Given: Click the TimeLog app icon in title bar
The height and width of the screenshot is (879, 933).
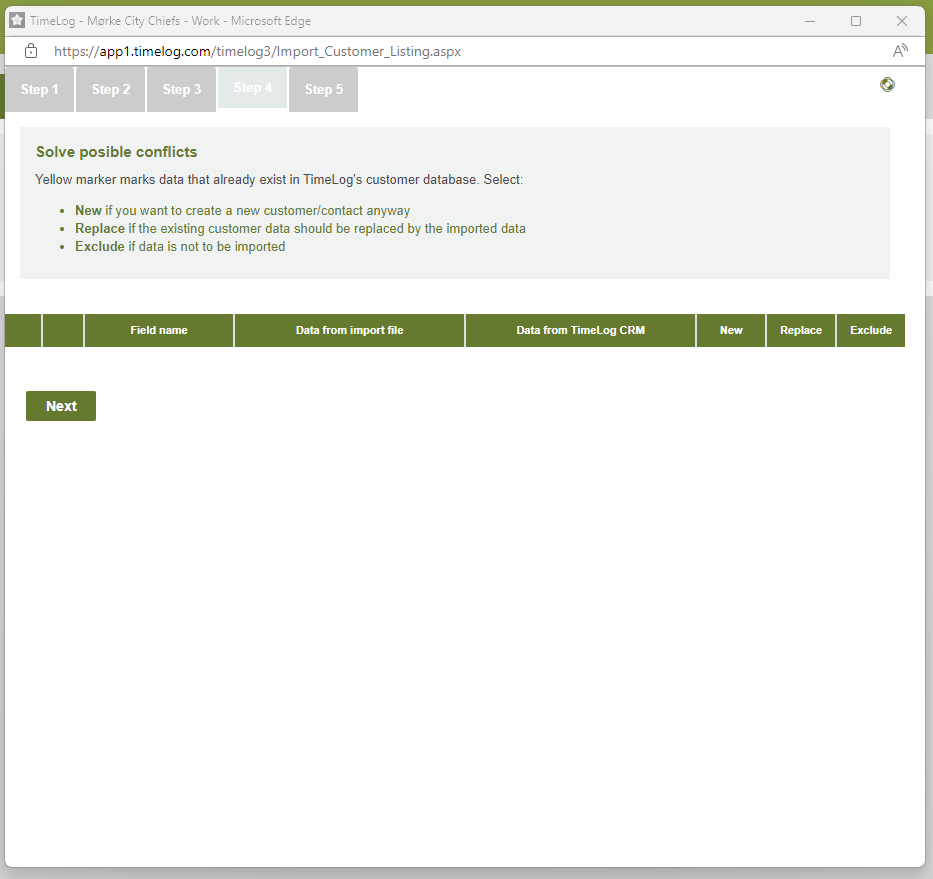Looking at the screenshot, I should (x=17, y=21).
